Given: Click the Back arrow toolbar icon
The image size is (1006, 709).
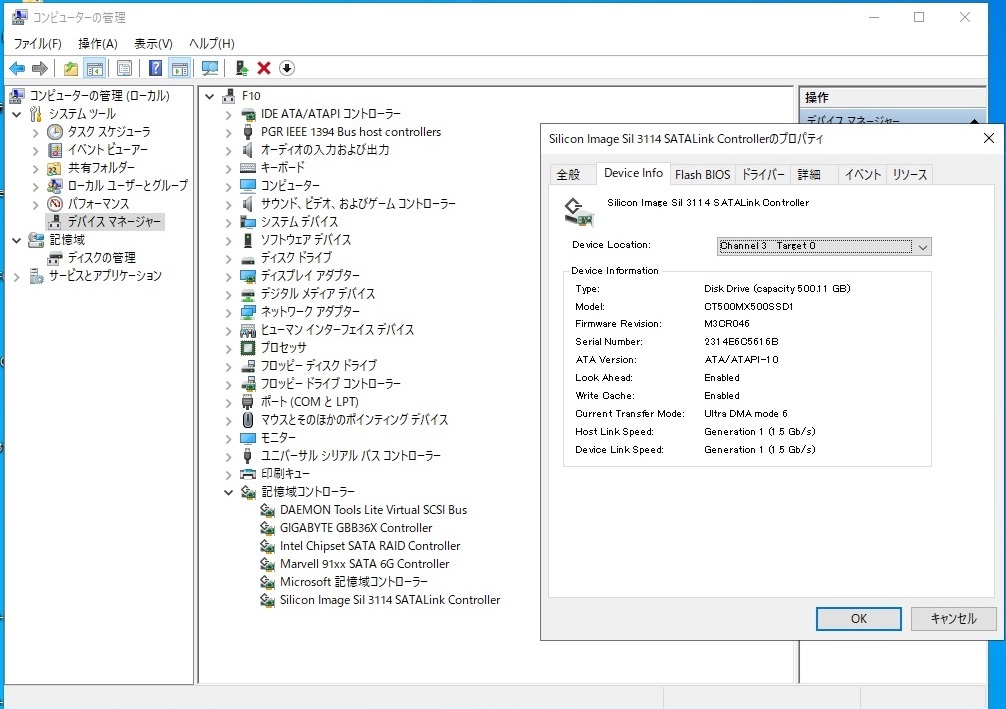Looking at the screenshot, I should point(17,68).
